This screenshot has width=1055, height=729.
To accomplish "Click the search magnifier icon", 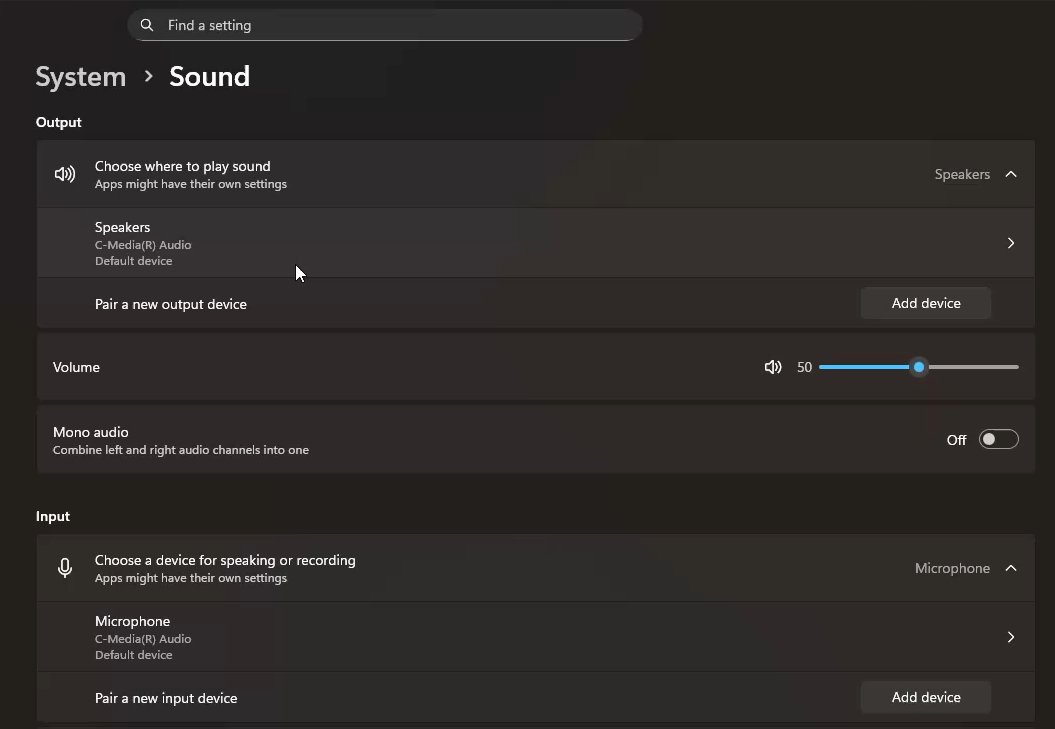I will pyautogui.click(x=146, y=24).
